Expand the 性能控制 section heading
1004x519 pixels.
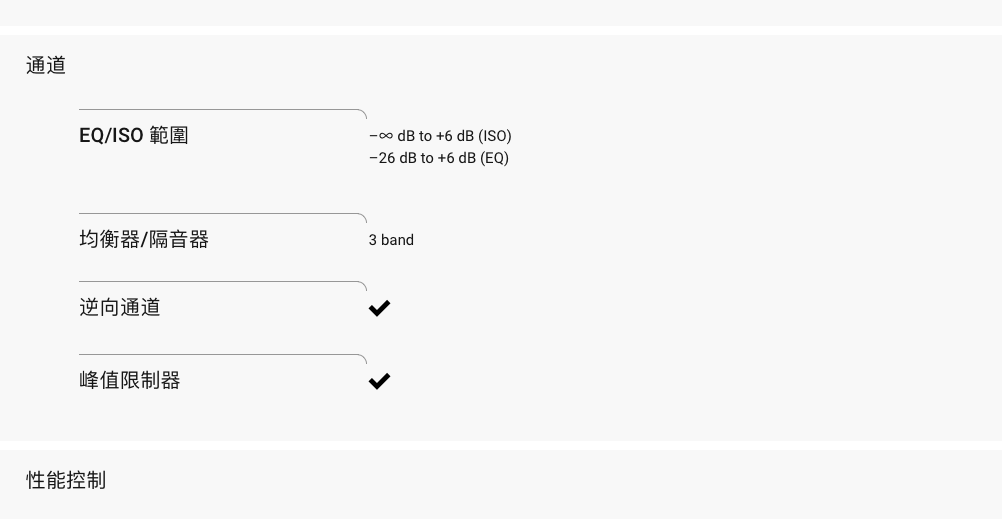[x=66, y=480]
